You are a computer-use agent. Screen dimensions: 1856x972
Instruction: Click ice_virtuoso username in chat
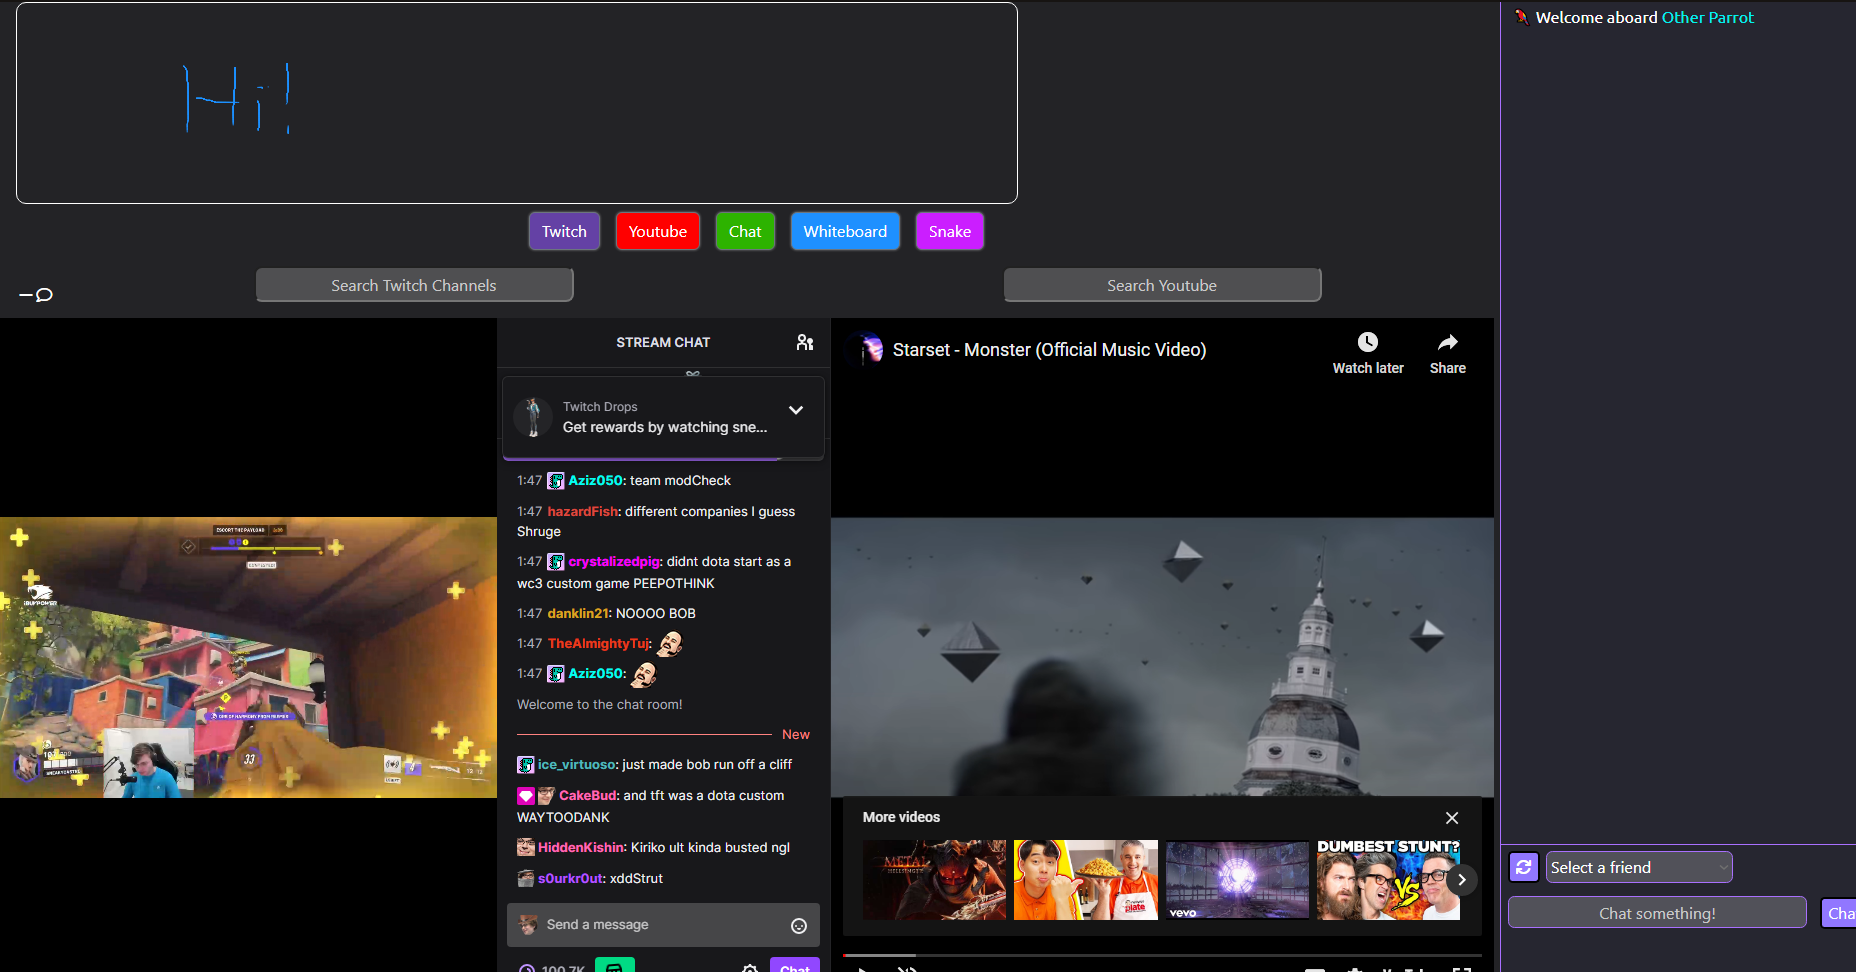click(x=577, y=765)
